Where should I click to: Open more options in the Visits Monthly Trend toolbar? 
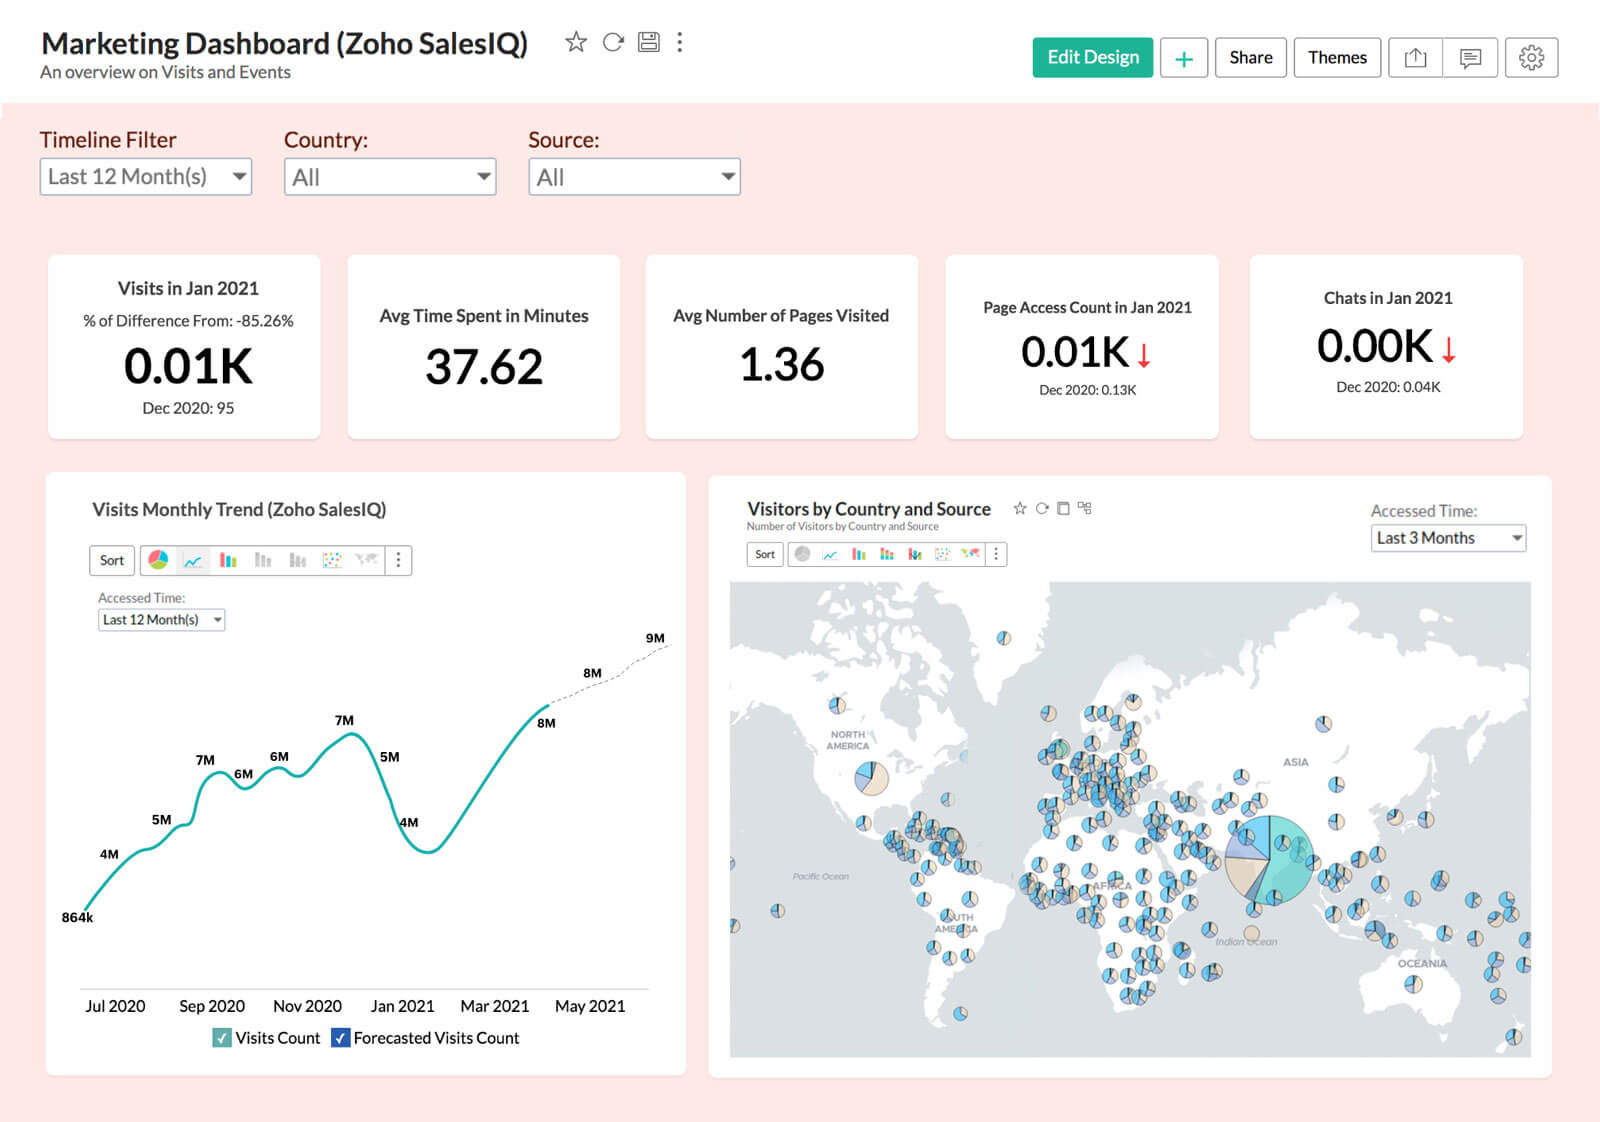click(398, 560)
